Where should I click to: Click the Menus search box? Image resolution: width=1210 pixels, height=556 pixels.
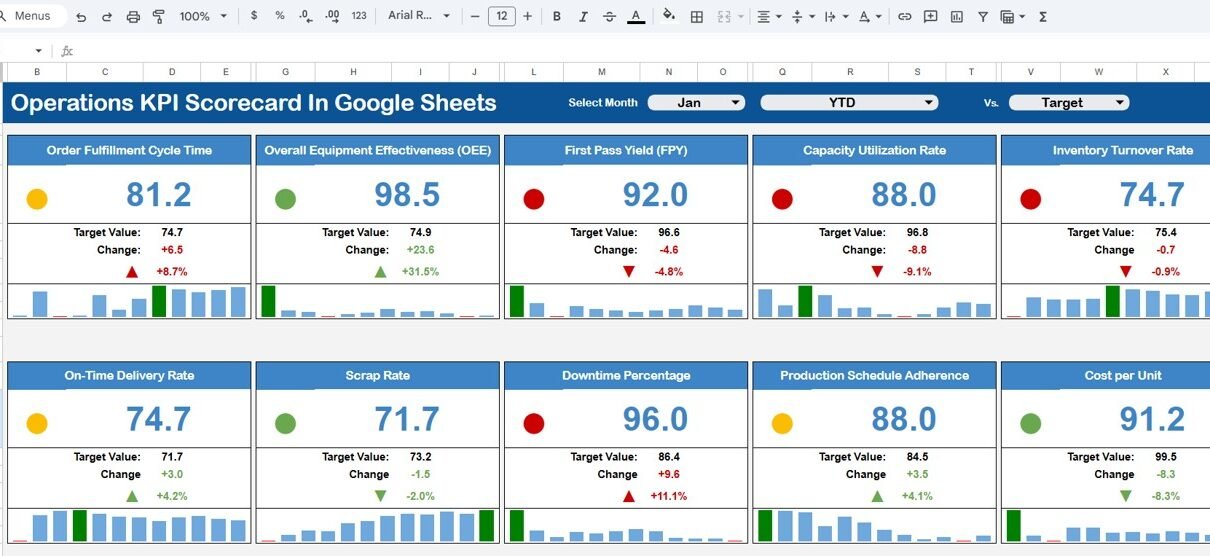click(x=33, y=17)
